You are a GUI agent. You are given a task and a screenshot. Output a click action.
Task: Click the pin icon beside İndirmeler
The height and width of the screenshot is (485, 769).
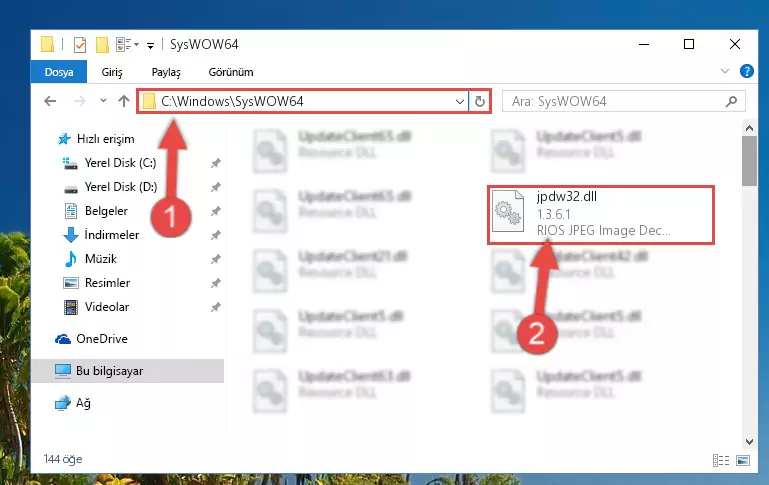tap(215, 235)
